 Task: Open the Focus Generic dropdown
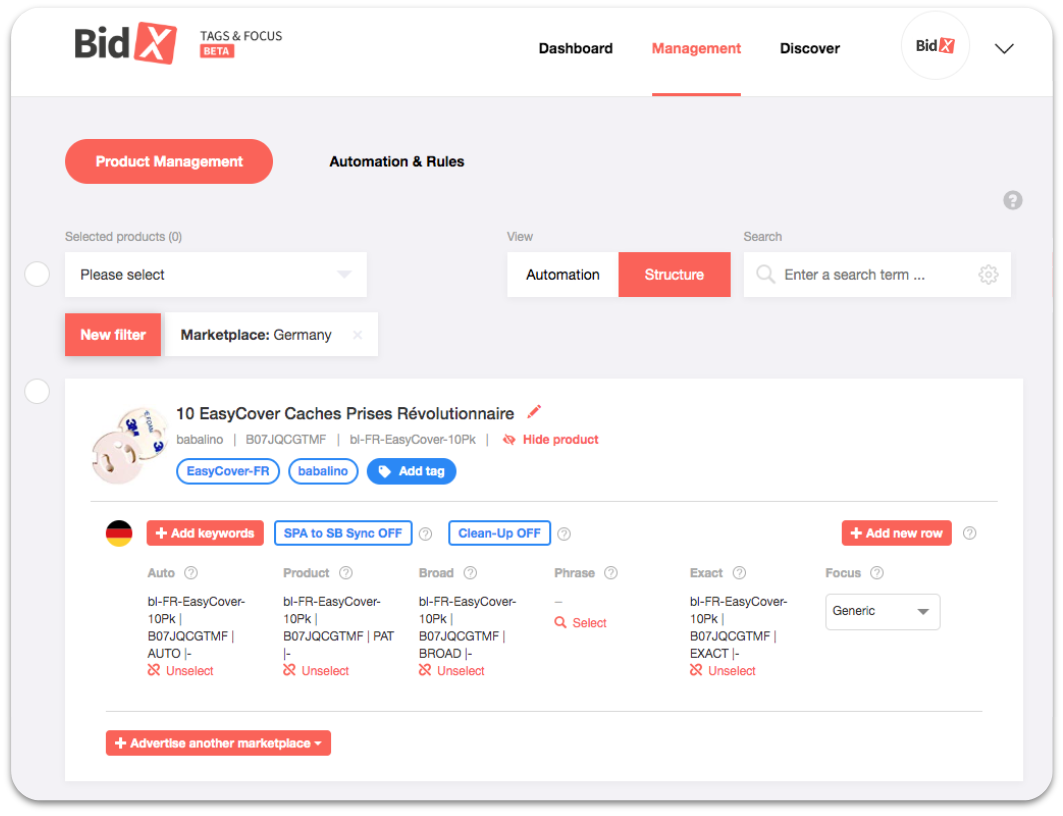pos(882,611)
